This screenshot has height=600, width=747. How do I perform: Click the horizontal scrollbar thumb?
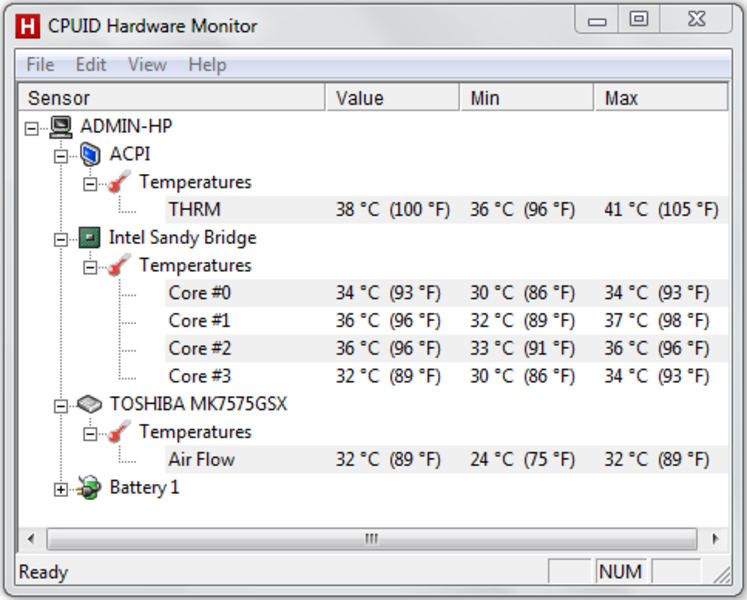click(x=372, y=539)
